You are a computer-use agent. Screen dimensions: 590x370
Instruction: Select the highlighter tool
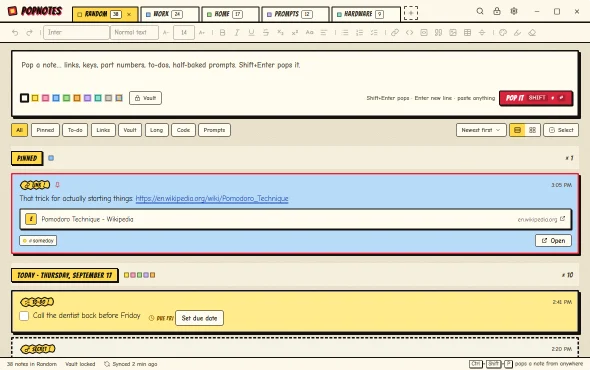tap(517, 33)
